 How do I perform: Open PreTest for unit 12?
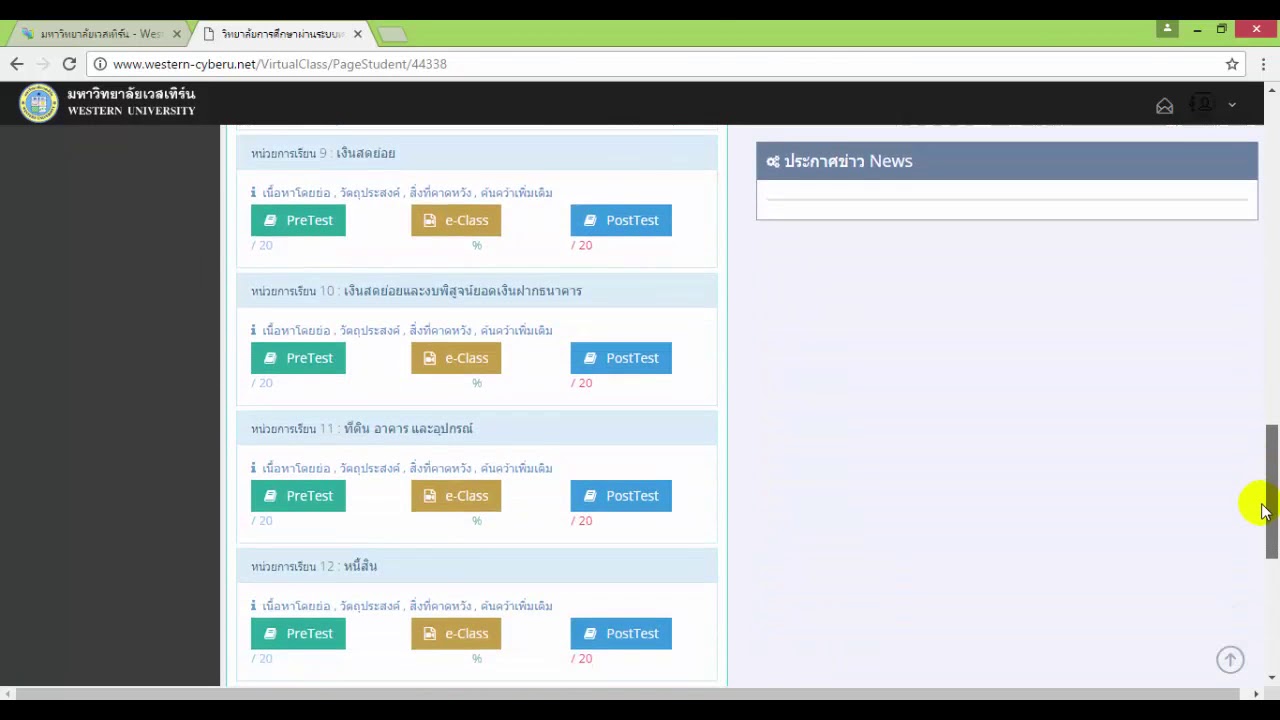click(298, 634)
